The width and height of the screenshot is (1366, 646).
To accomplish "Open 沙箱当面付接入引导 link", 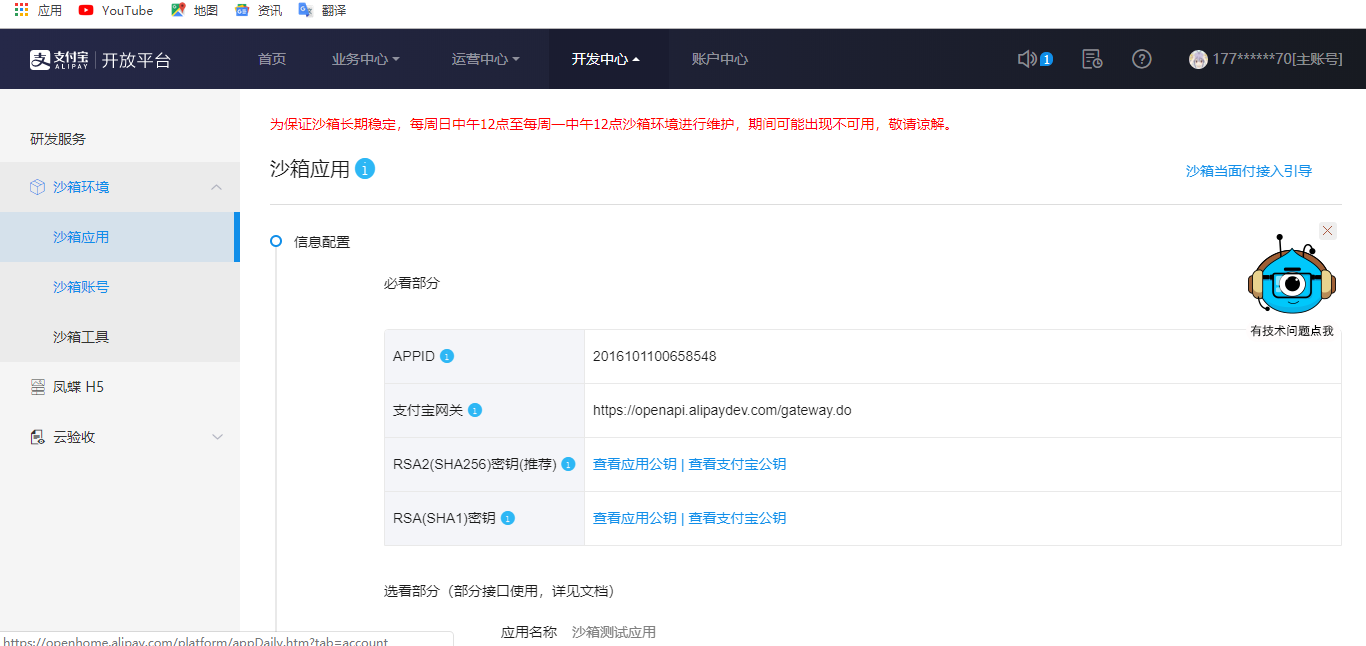I will click(1249, 171).
